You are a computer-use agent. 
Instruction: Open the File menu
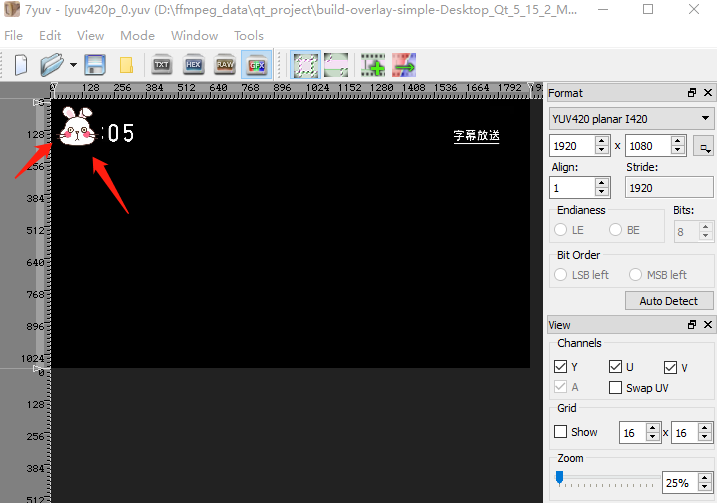(13, 36)
